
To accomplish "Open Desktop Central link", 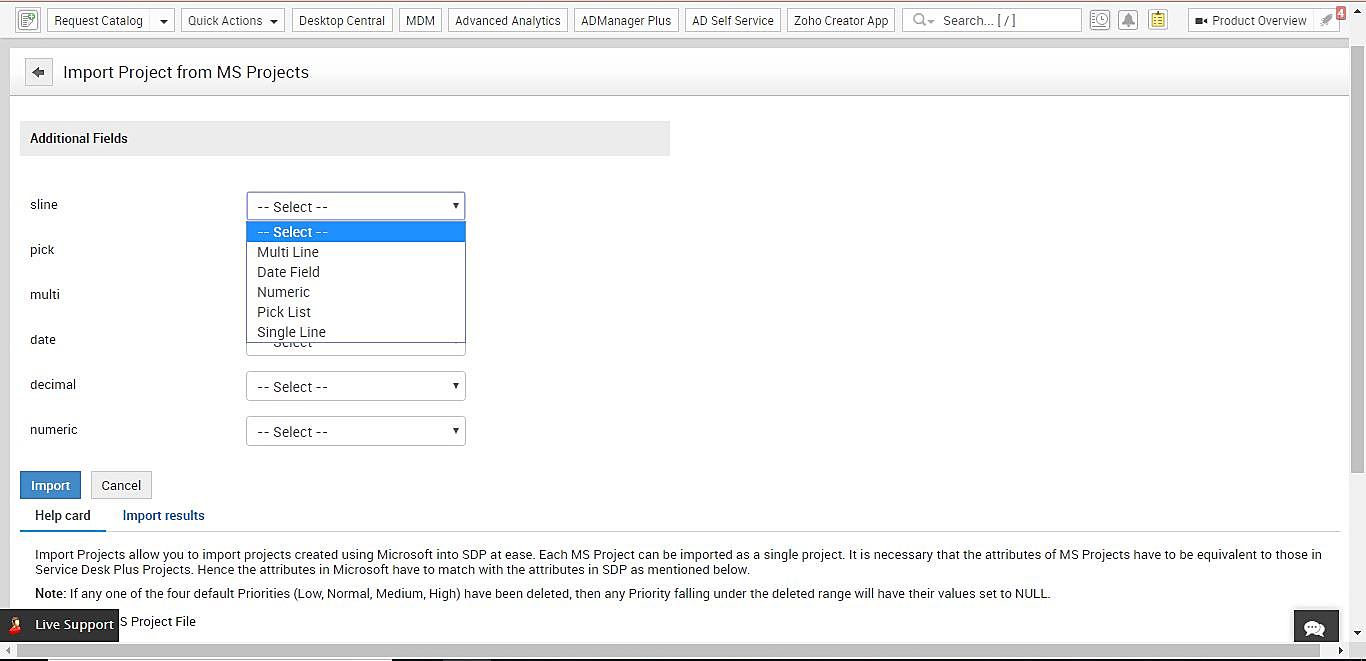I will click(342, 20).
